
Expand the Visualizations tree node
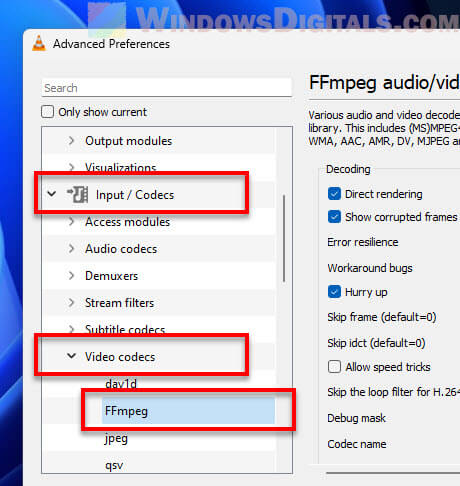[x=71, y=167]
